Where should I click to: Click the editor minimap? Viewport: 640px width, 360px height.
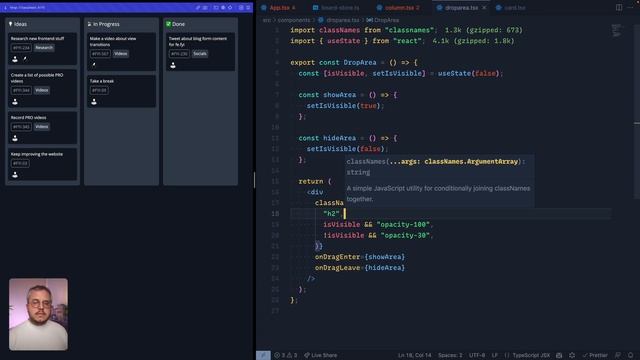point(617,31)
